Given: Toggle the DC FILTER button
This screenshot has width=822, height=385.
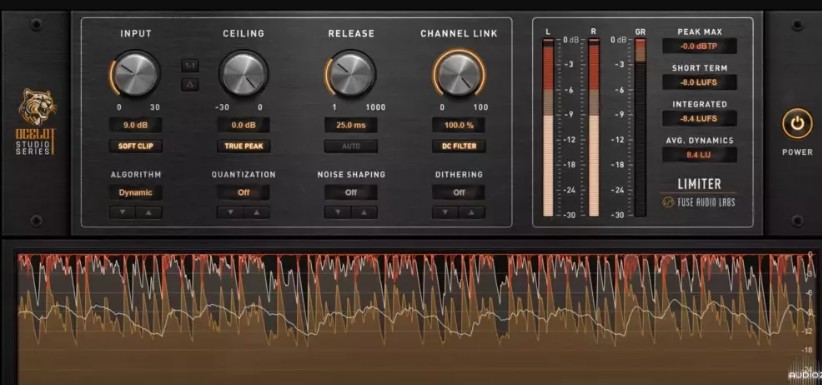Looking at the screenshot, I should point(459,146).
